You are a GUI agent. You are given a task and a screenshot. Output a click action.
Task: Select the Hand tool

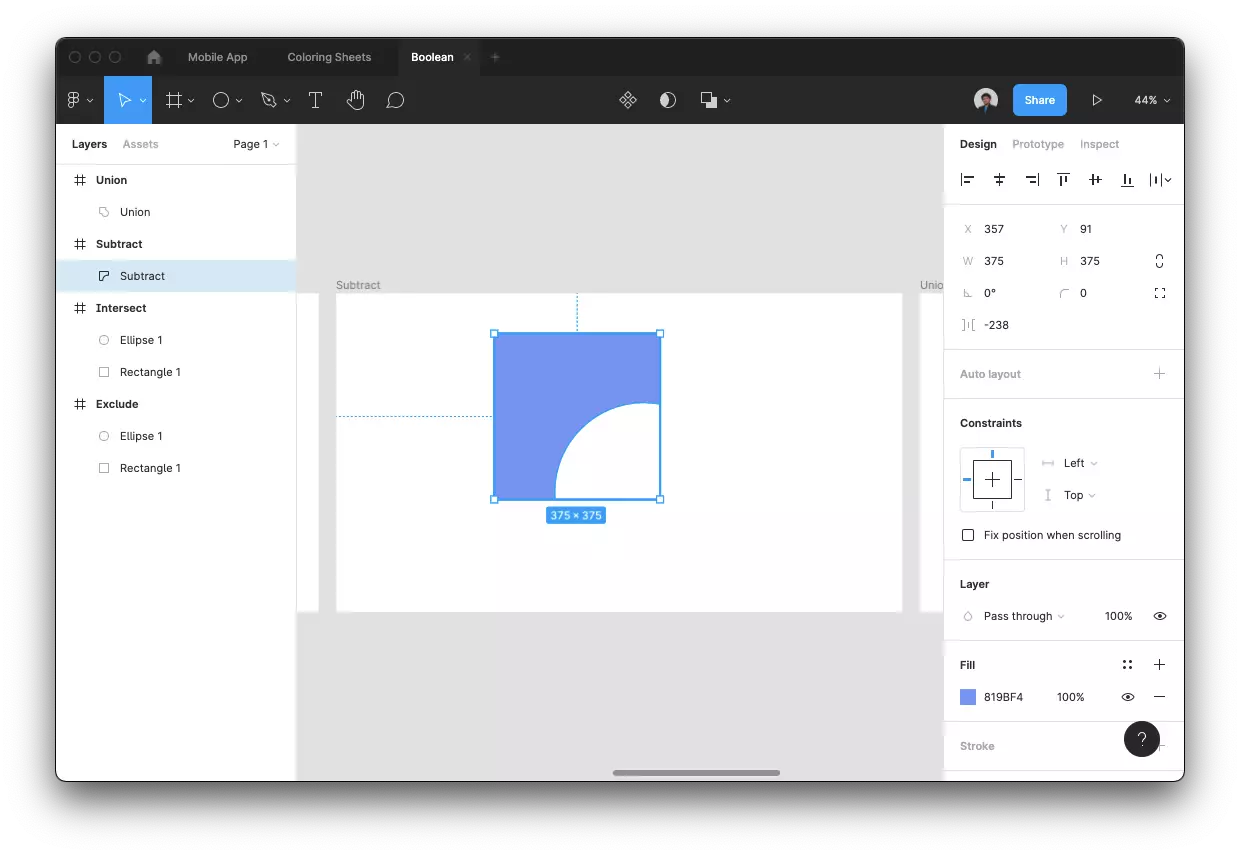[x=355, y=100]
